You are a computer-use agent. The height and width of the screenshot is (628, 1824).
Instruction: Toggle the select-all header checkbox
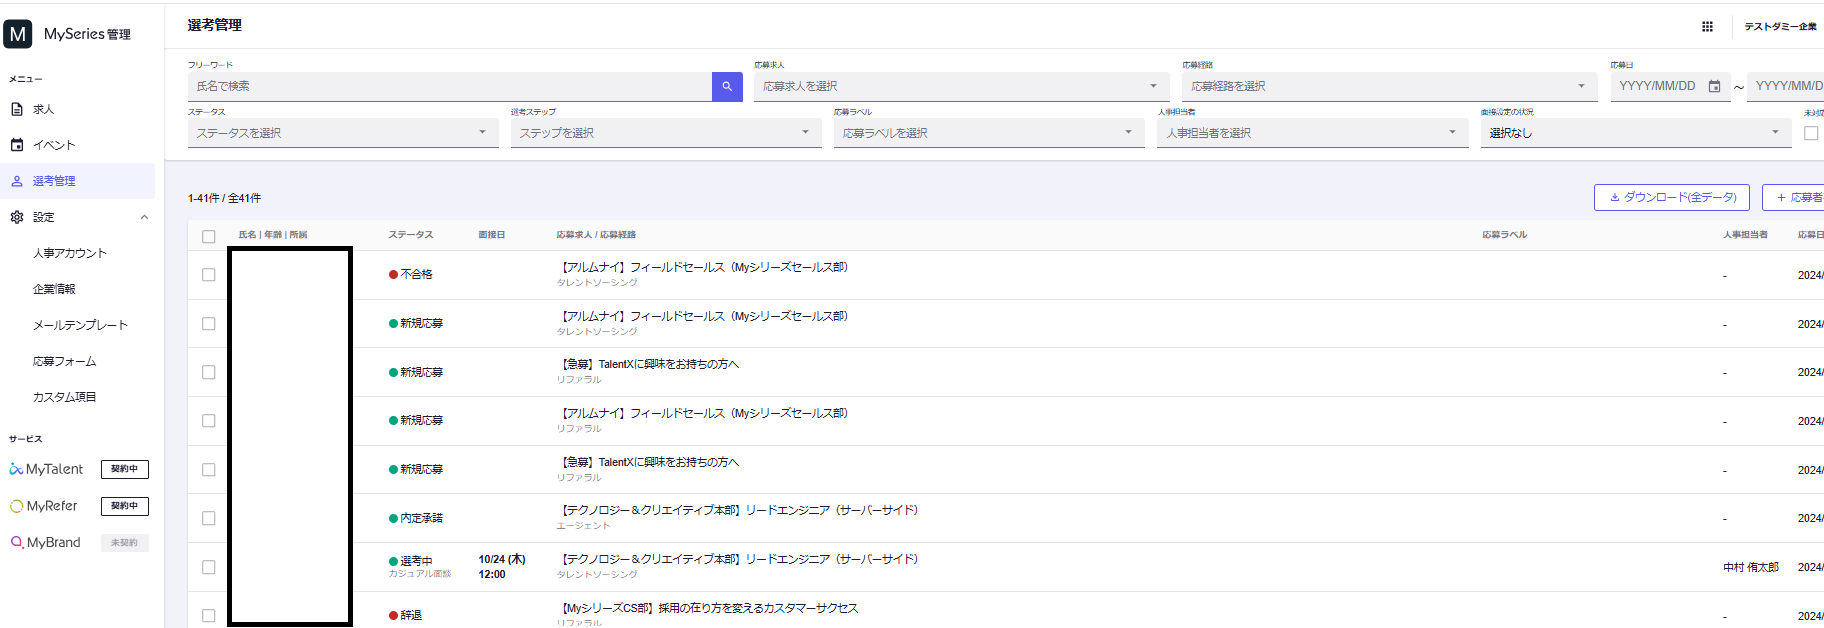[x=209, y=237]
